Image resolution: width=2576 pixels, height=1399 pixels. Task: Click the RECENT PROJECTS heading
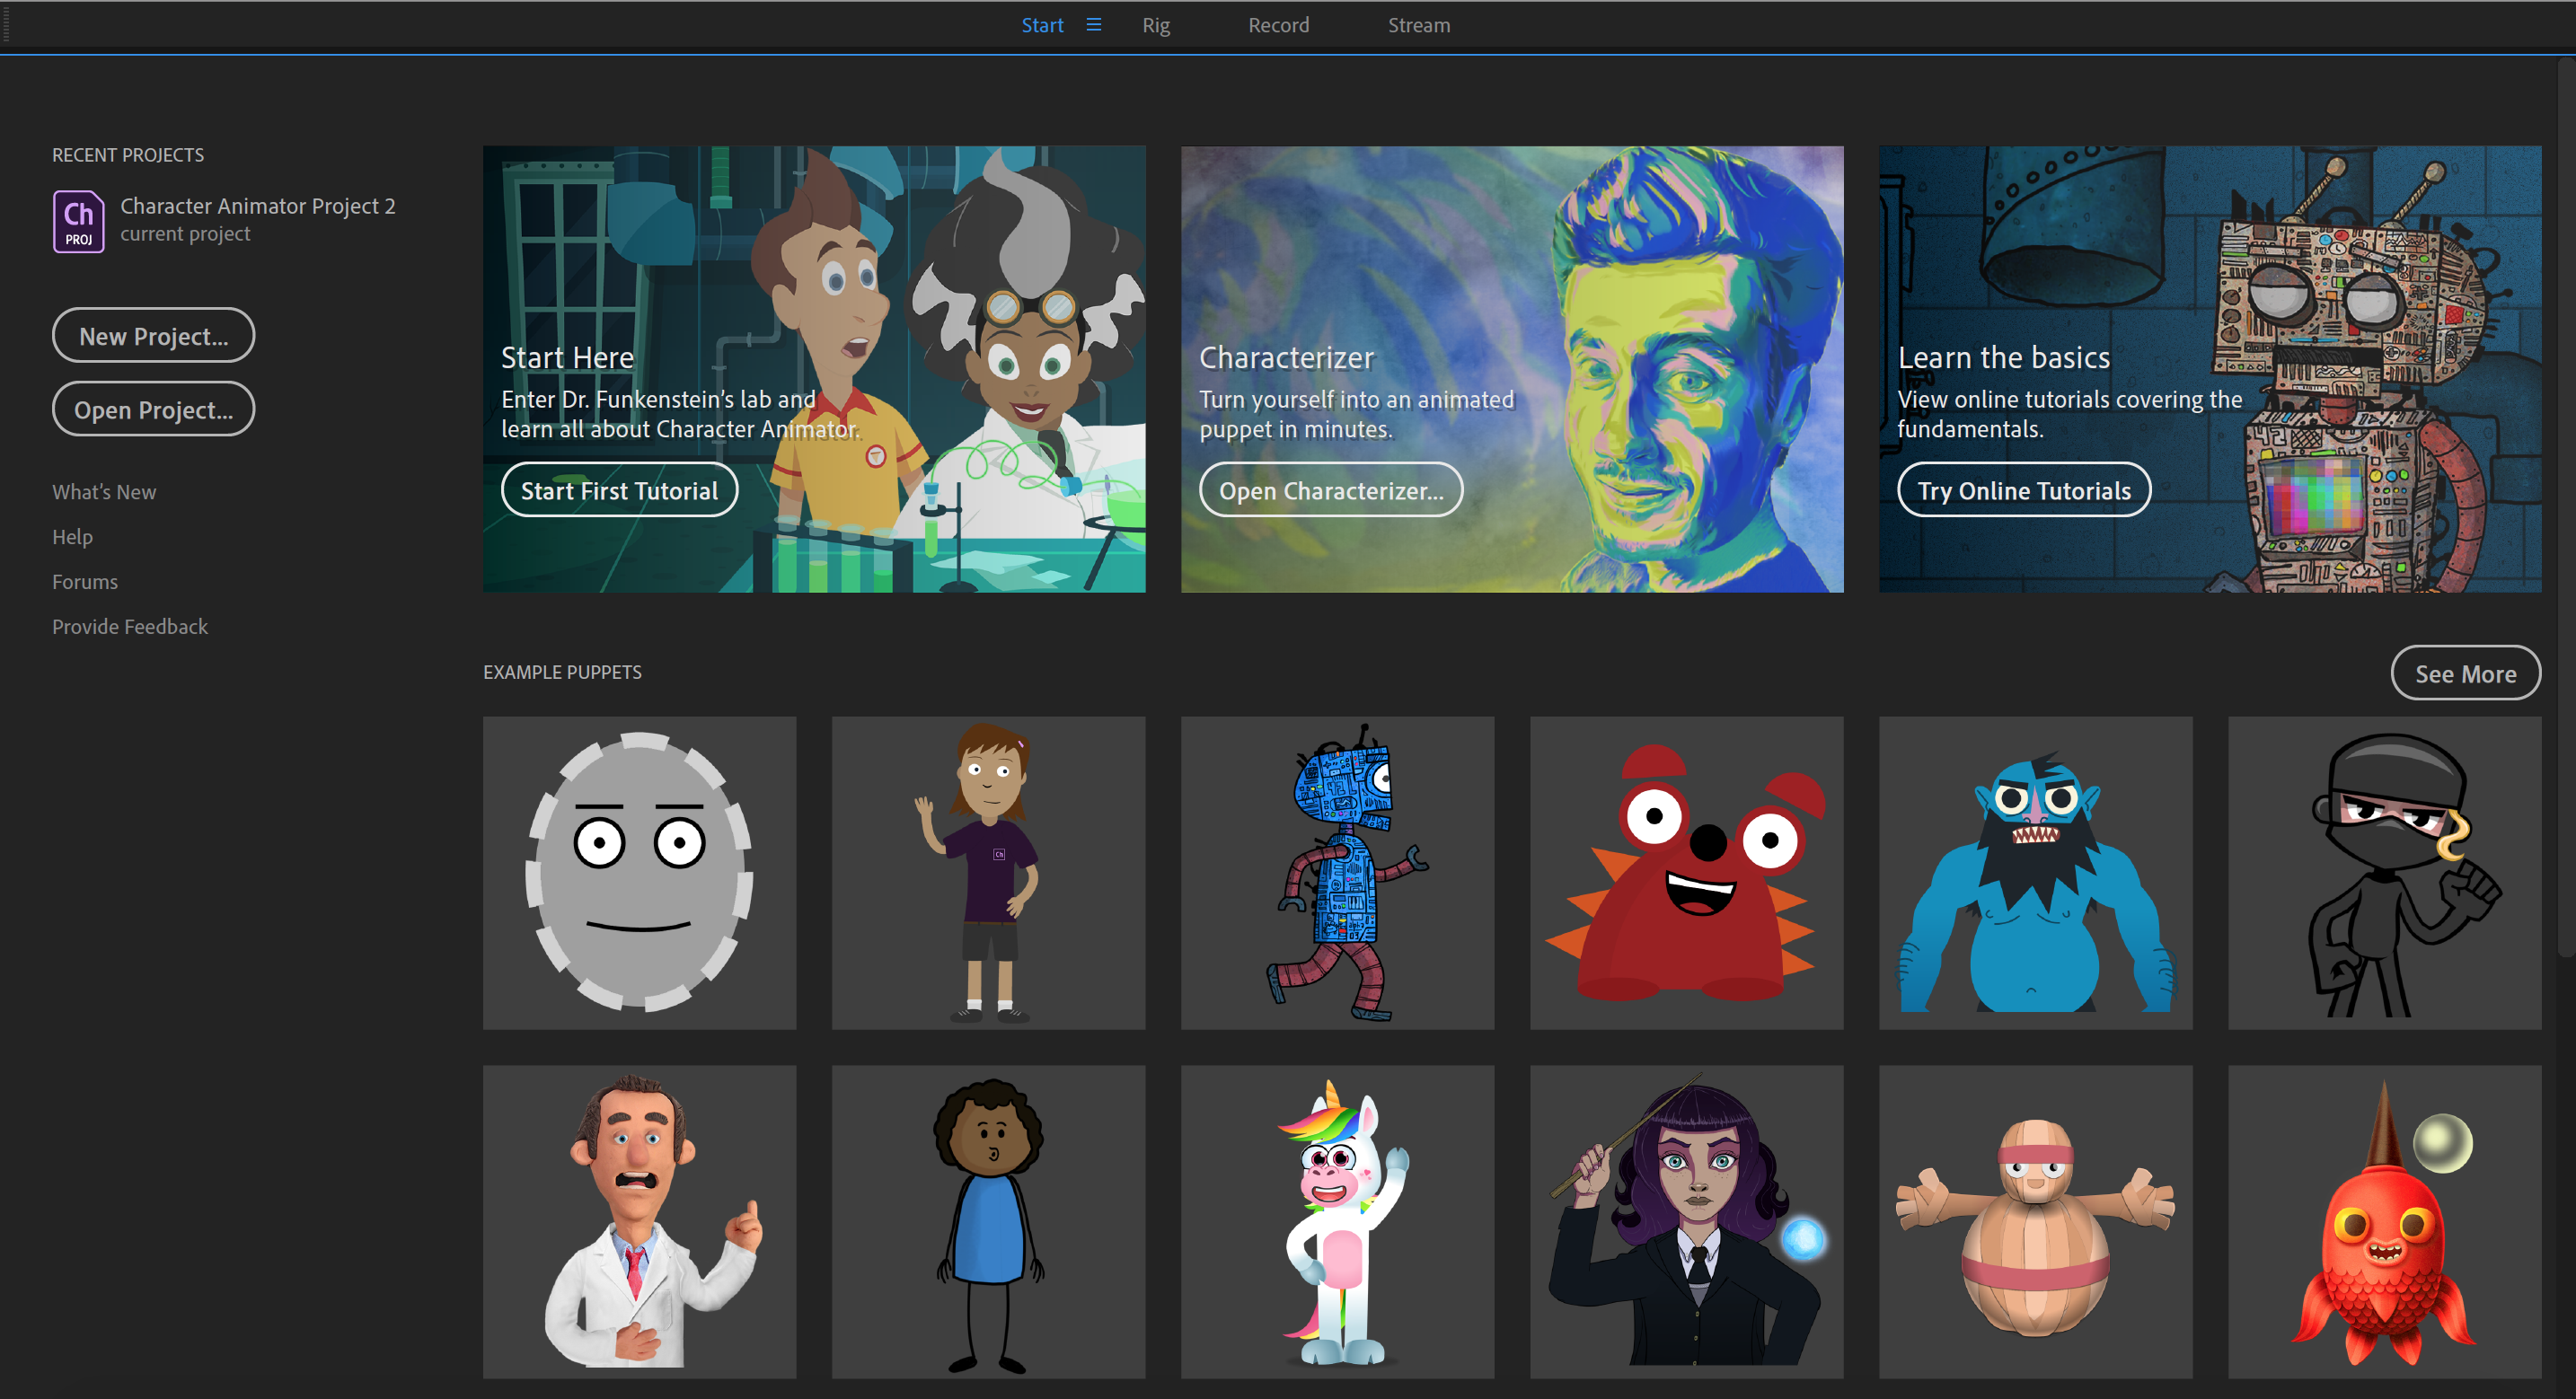[128, 155]
